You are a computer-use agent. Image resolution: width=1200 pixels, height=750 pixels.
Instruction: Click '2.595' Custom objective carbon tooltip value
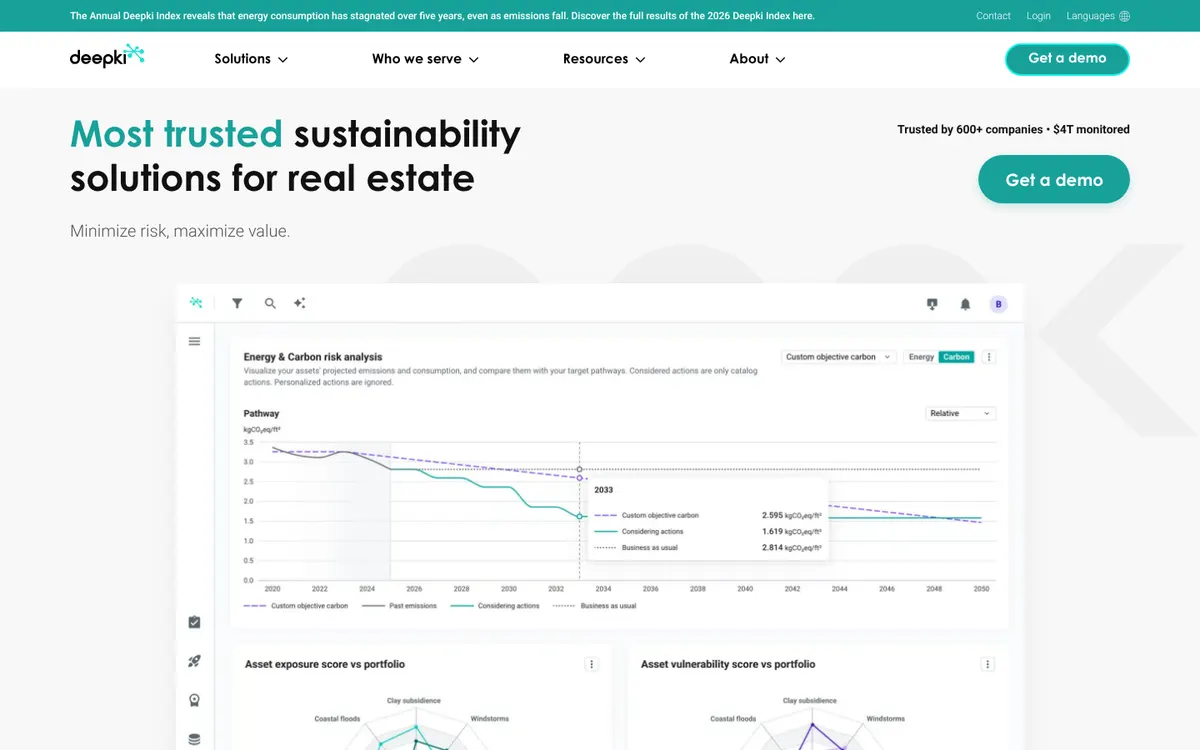pos(774,515)
